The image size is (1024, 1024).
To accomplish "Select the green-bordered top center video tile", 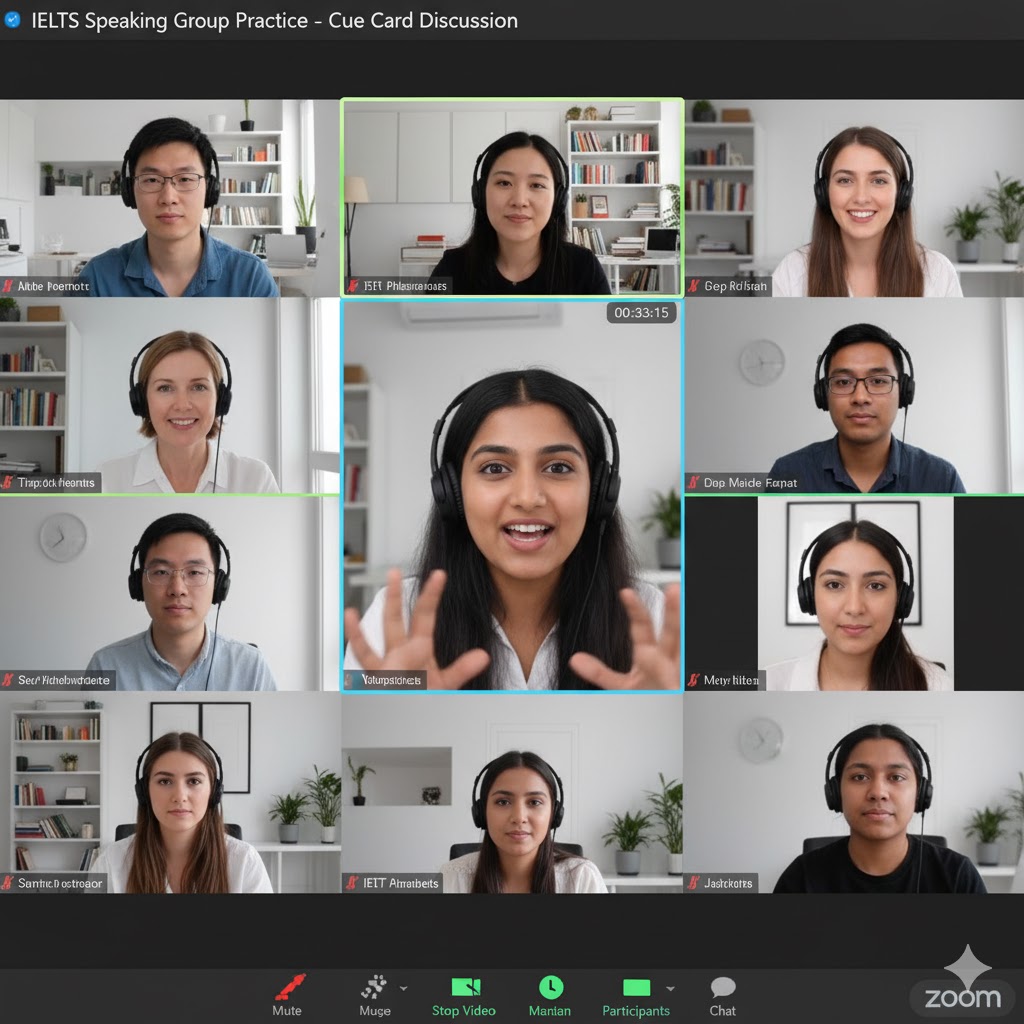I will (x=512, y=198).
